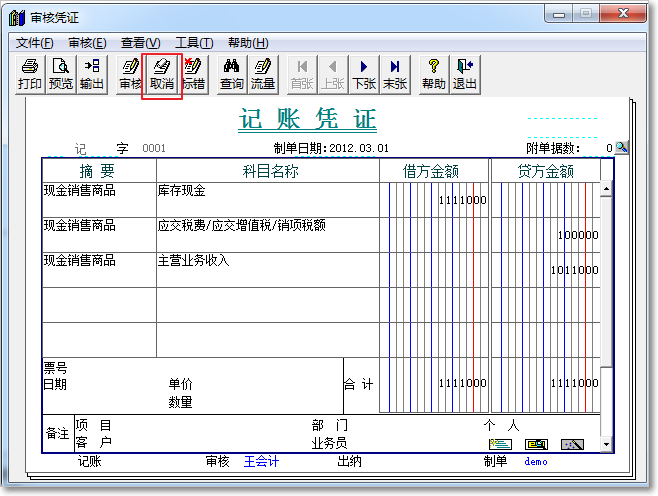Click the 退出 exit toolbar icon
This screenshot has width=658, height=496.
[465, 75]
